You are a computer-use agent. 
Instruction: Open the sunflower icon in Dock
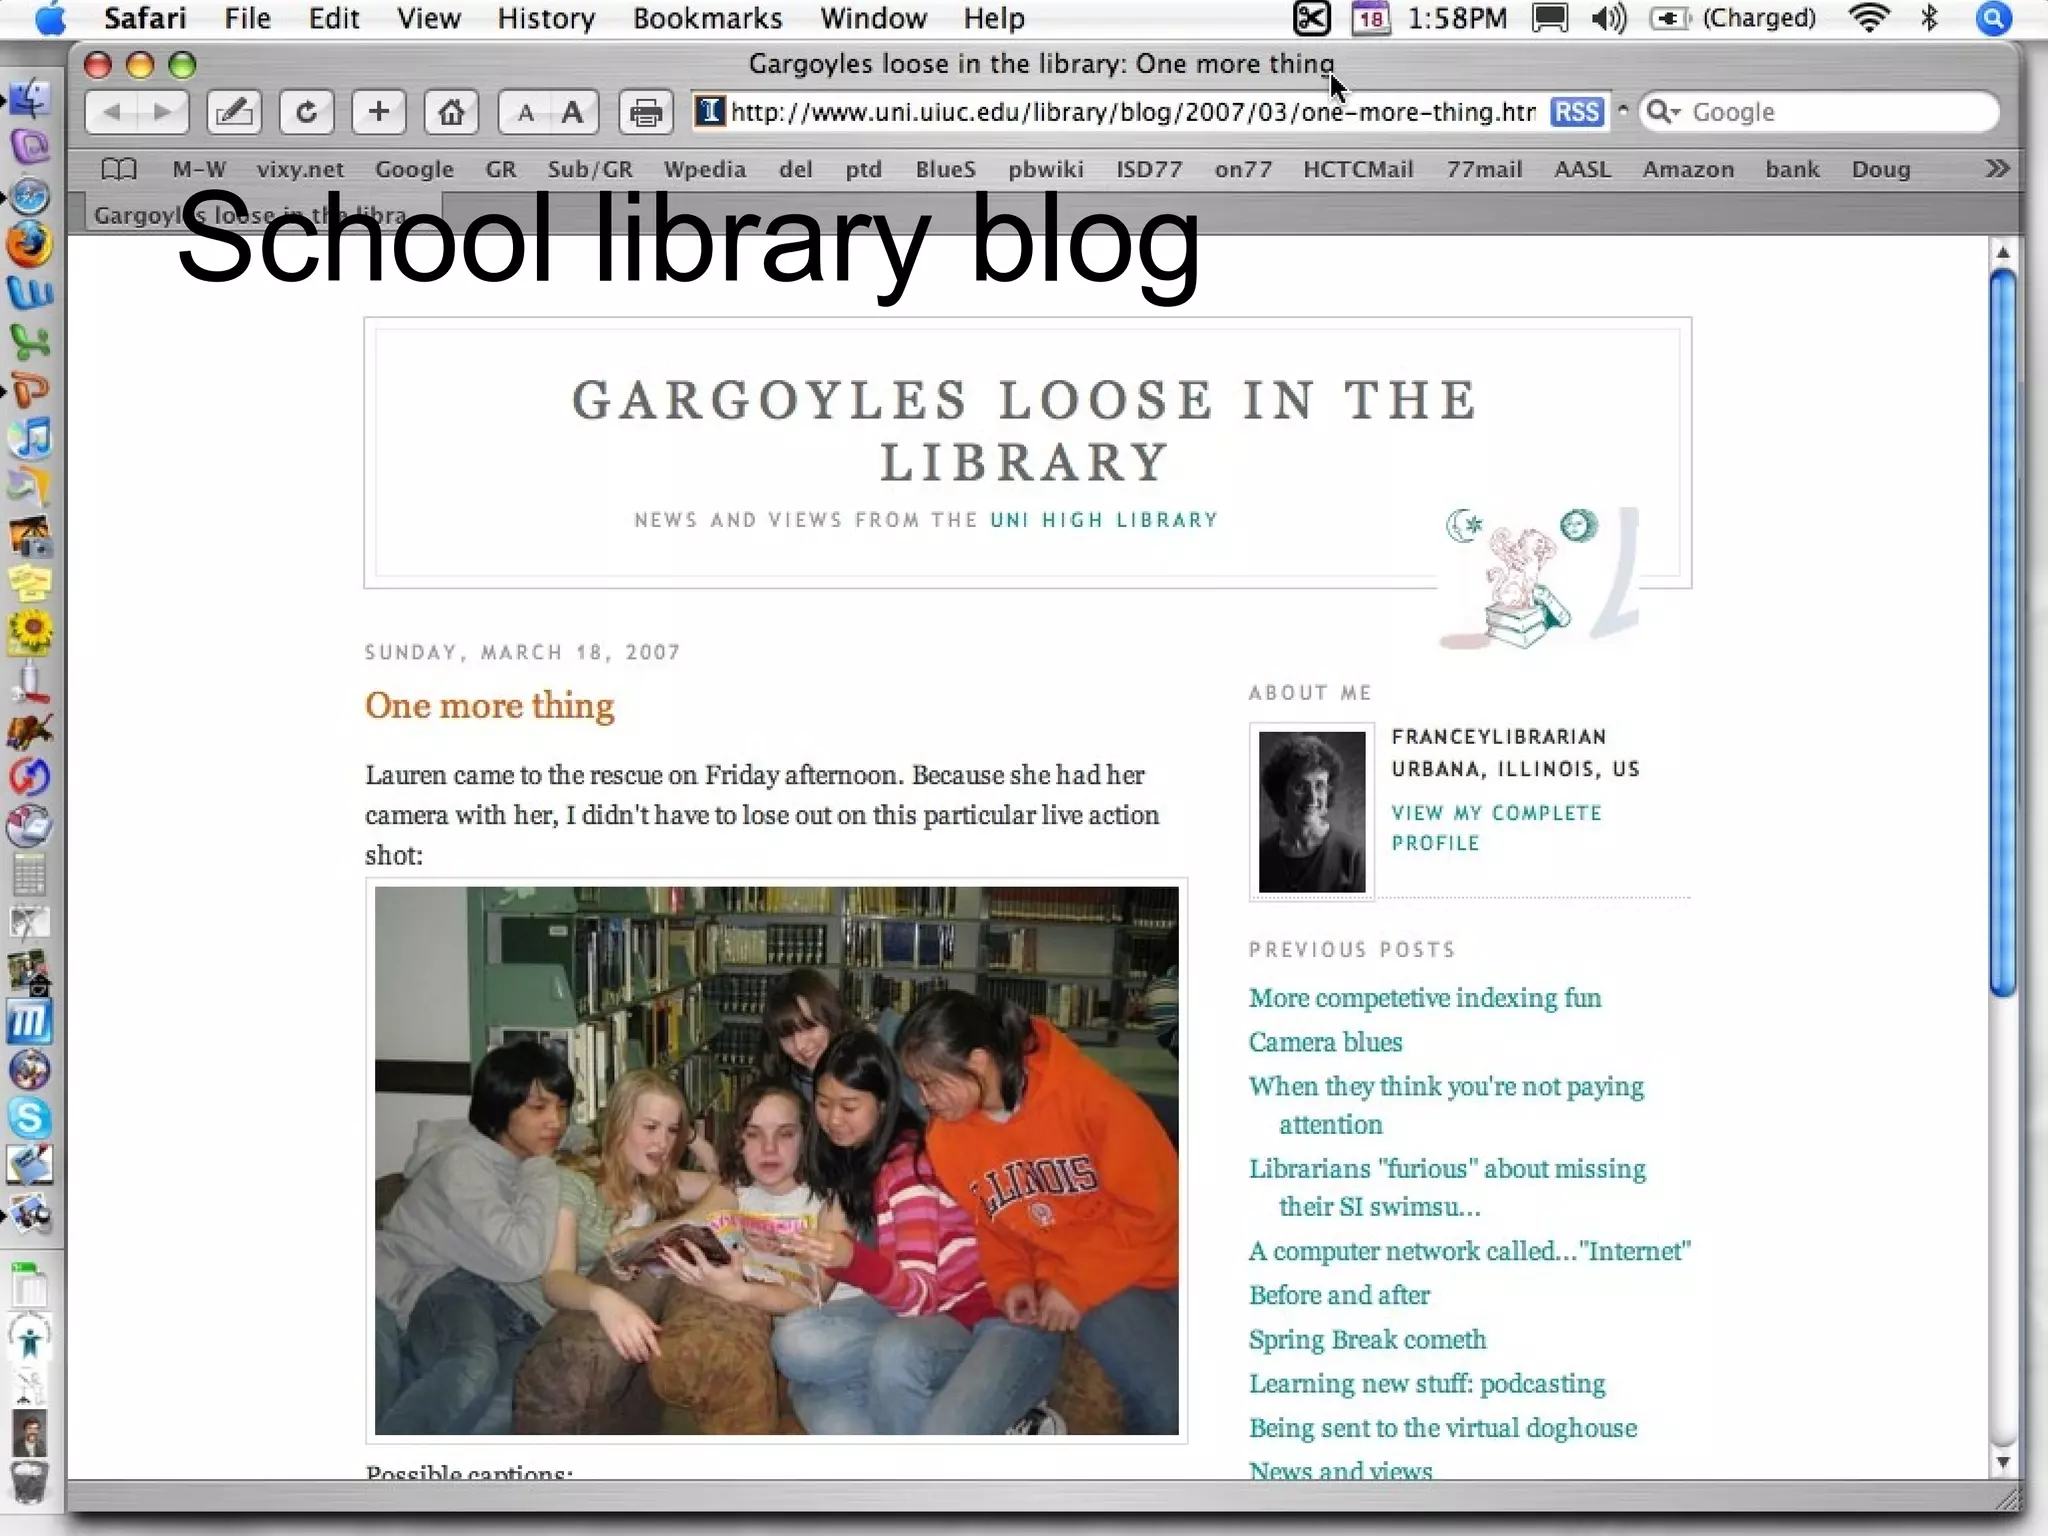tap(30, 633)
